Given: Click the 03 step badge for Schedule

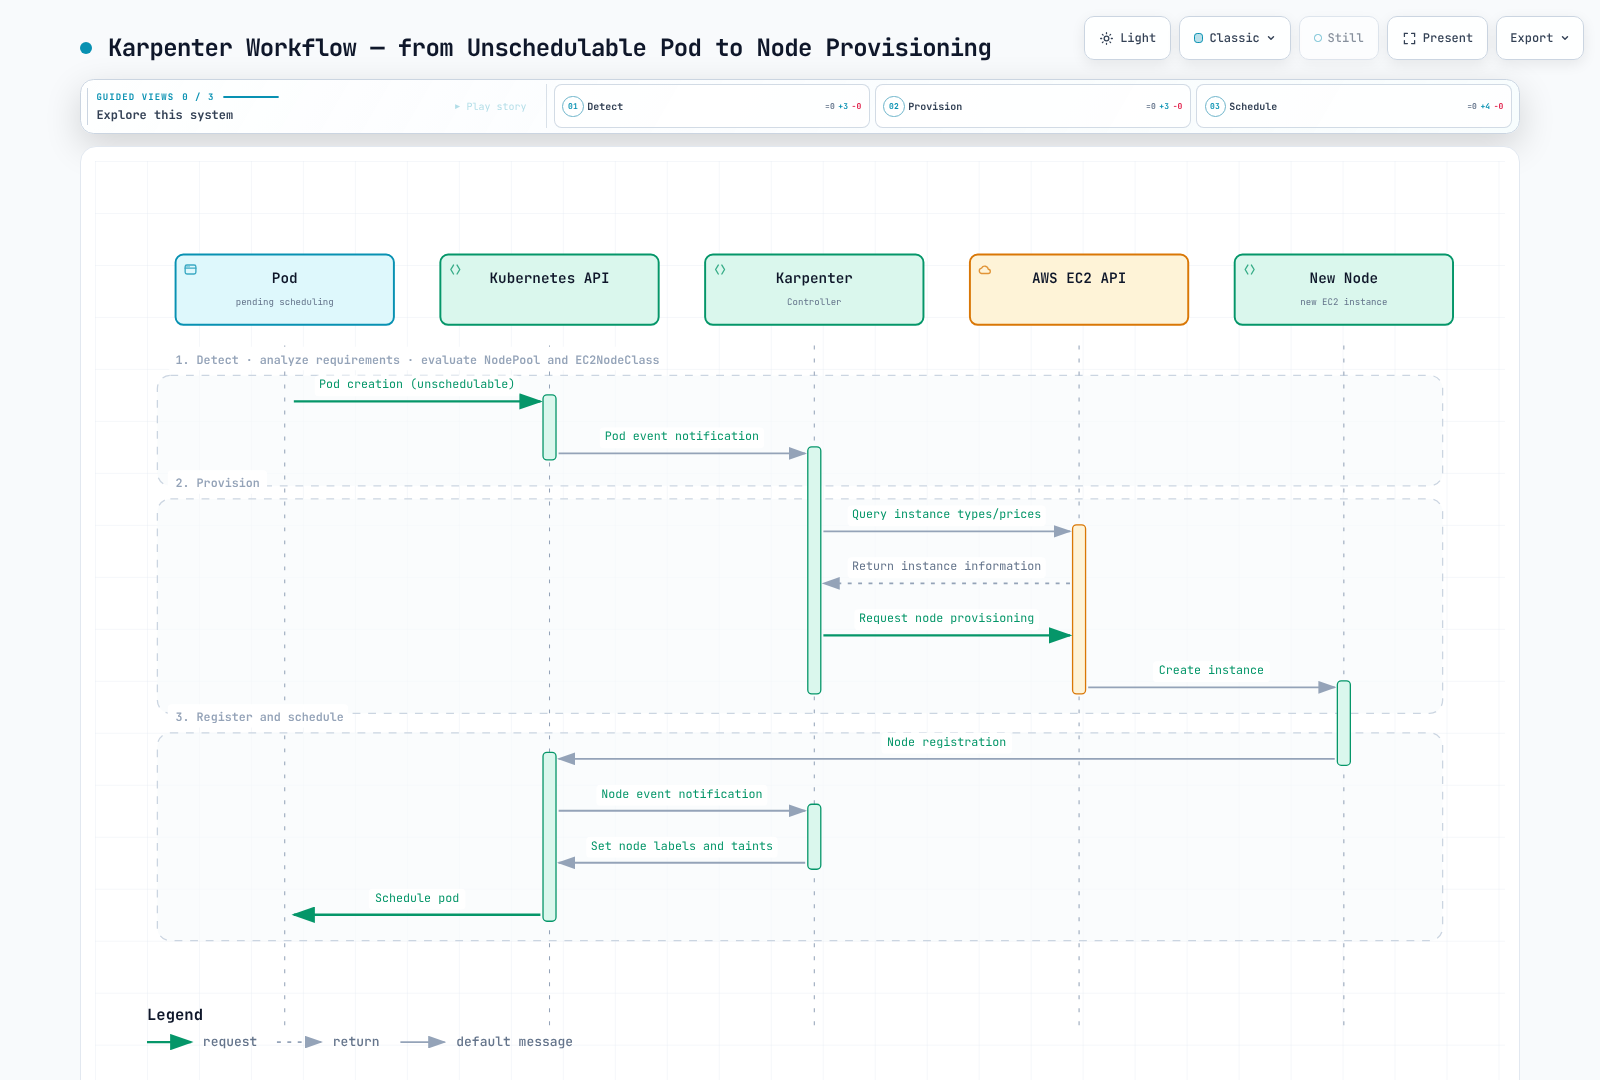Looking at the screenshot, I should tap(1215, 106).
